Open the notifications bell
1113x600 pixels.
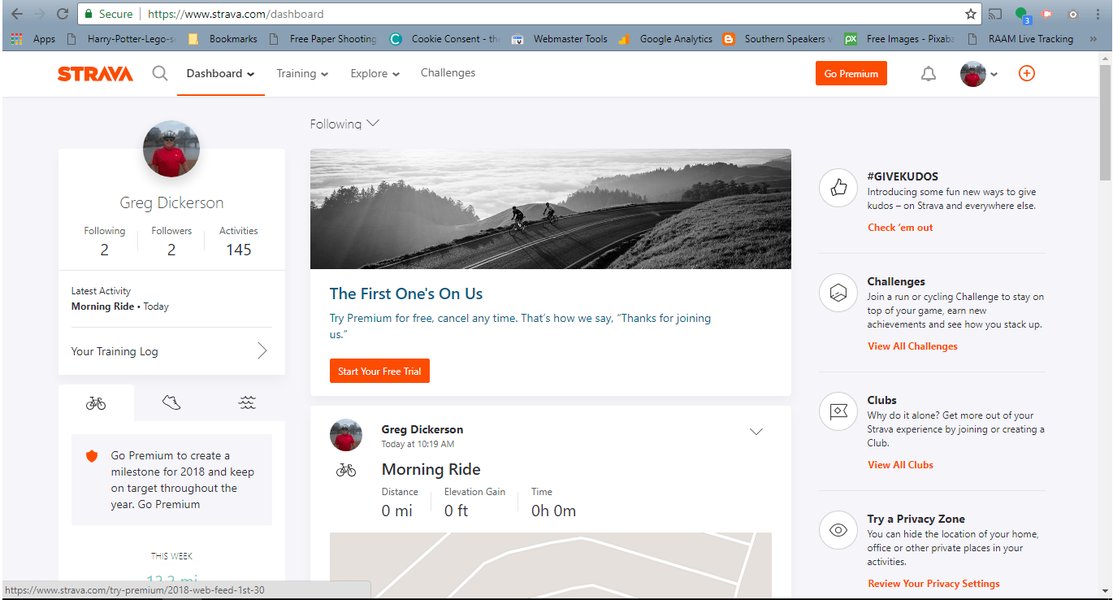[927, 72]
